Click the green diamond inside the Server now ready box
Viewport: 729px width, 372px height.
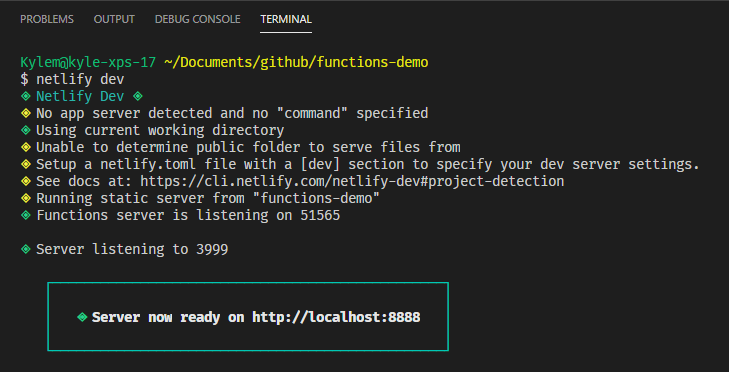pyautogui.click(x=82, y=317)
